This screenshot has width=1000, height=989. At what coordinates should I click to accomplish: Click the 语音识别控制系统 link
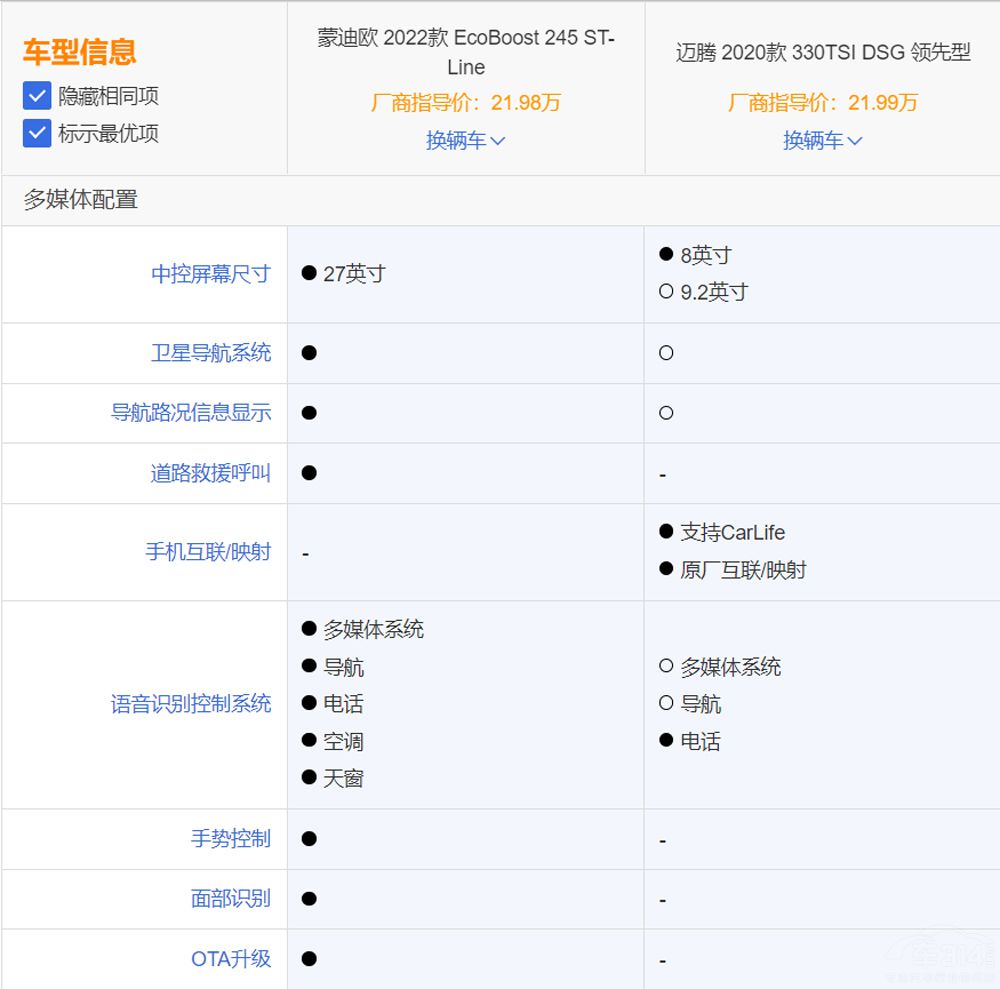tap(191, 704)
